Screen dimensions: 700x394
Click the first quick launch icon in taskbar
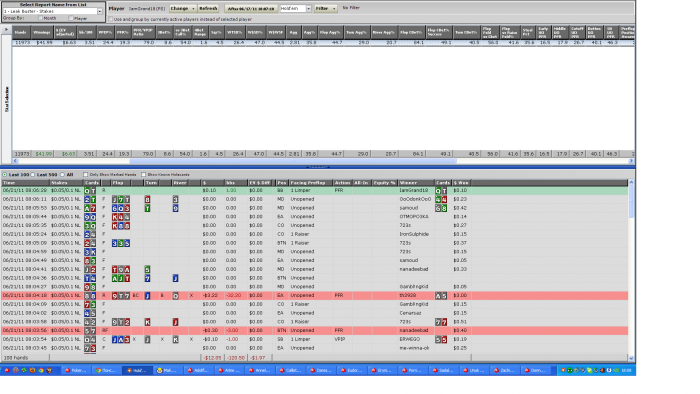7,370
